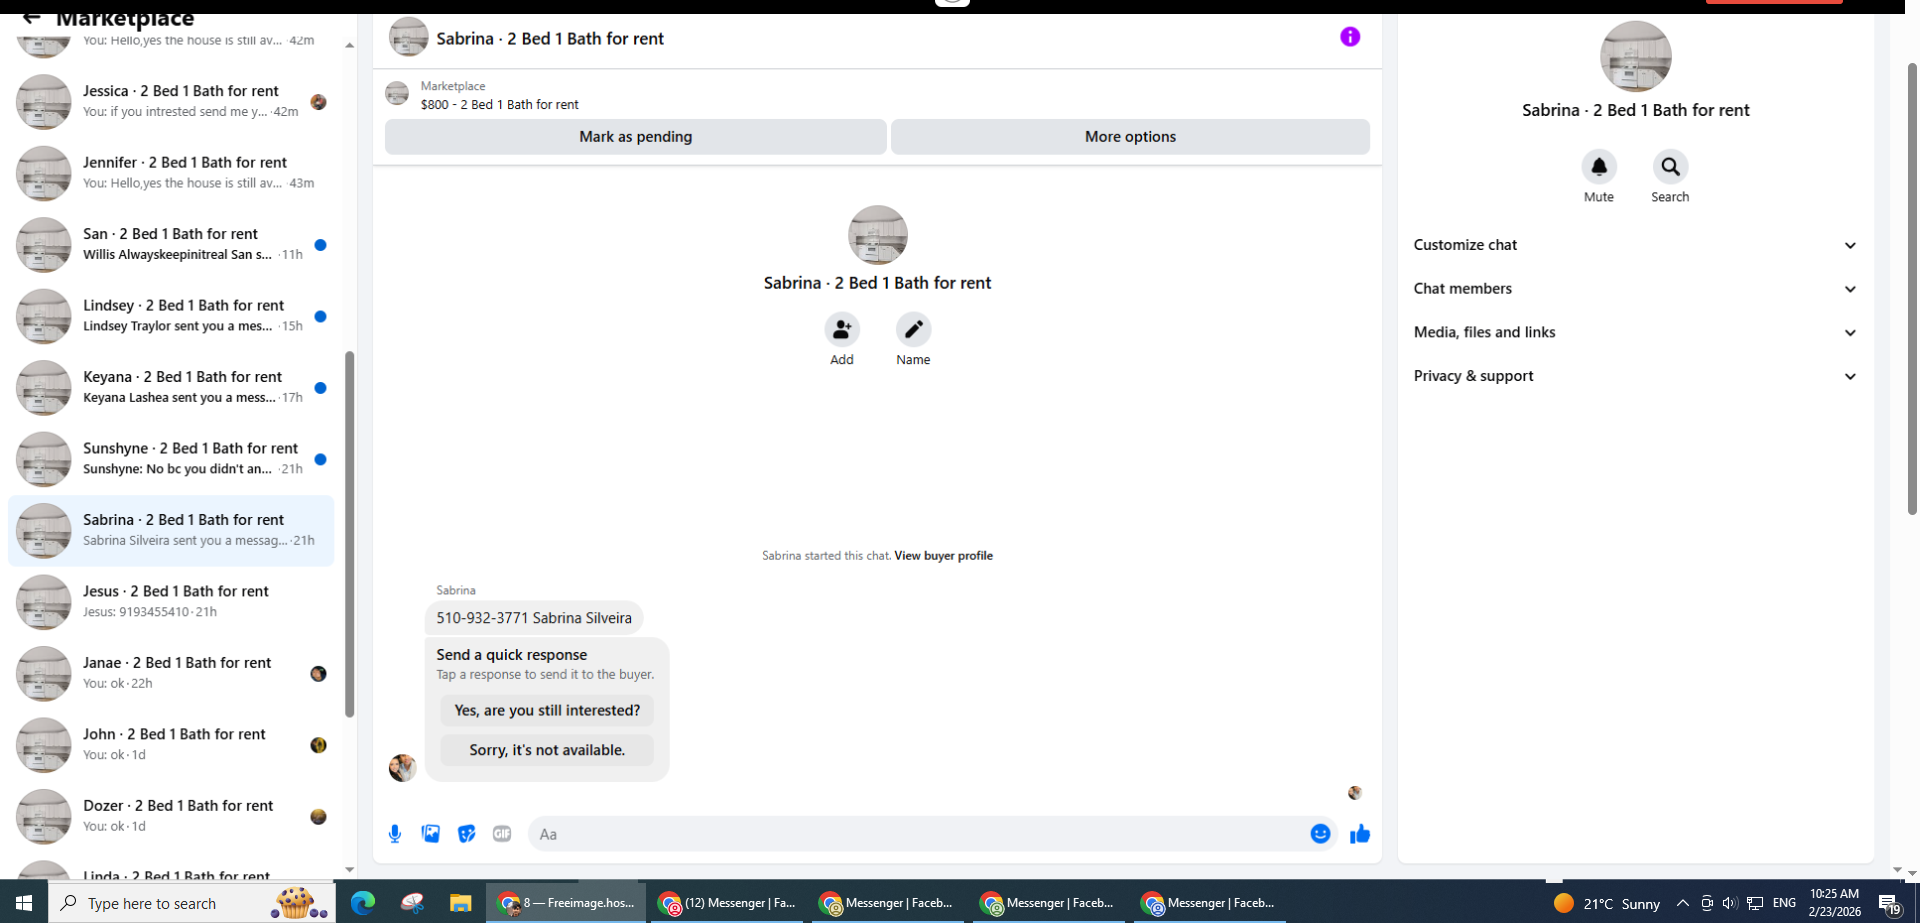
Task: Click the sender avatar beside quick responses
Action: 402,767
